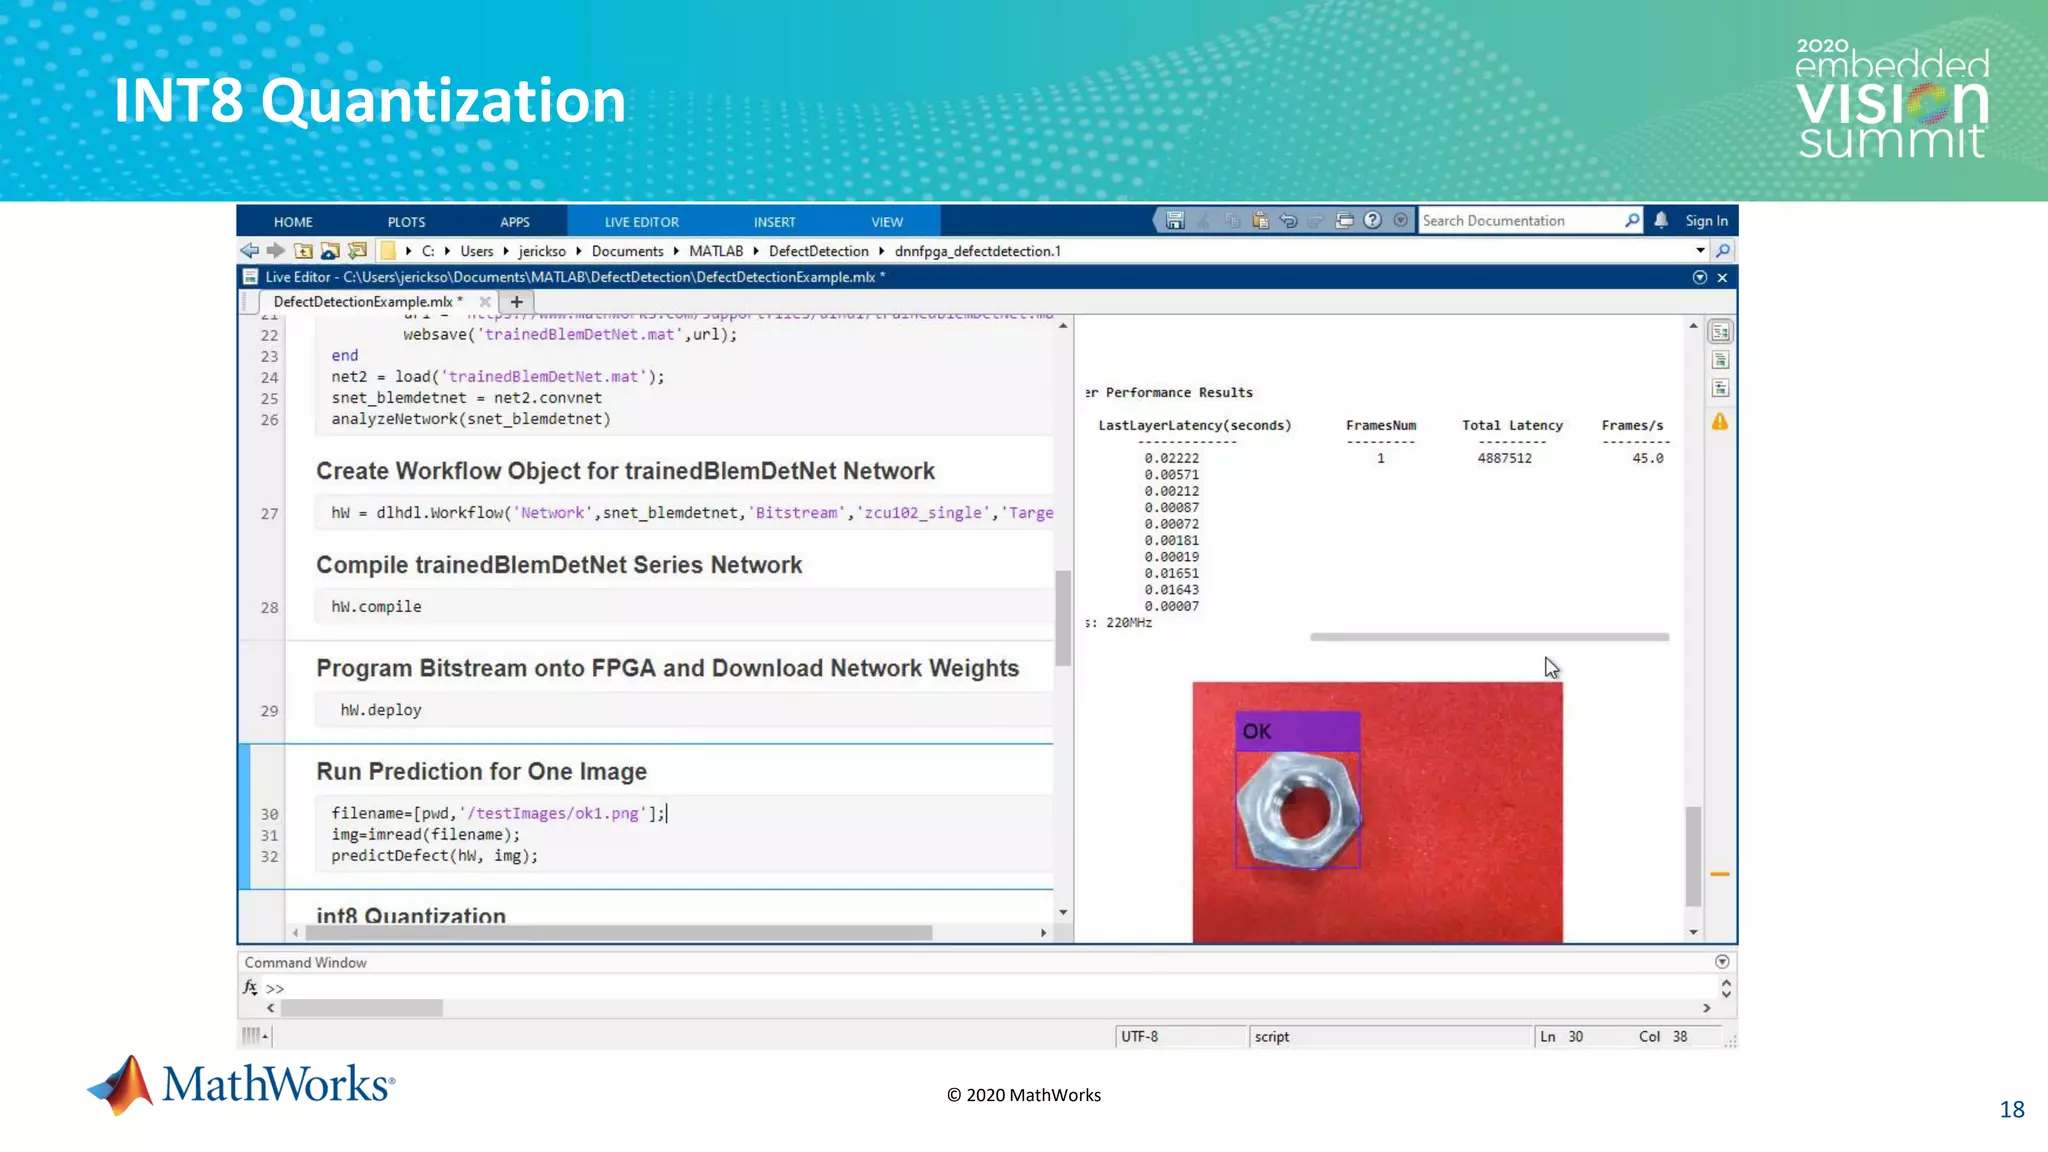Open Help via question mark icon
Screen dimensions: 2048x1152
tap(1372, 221)
